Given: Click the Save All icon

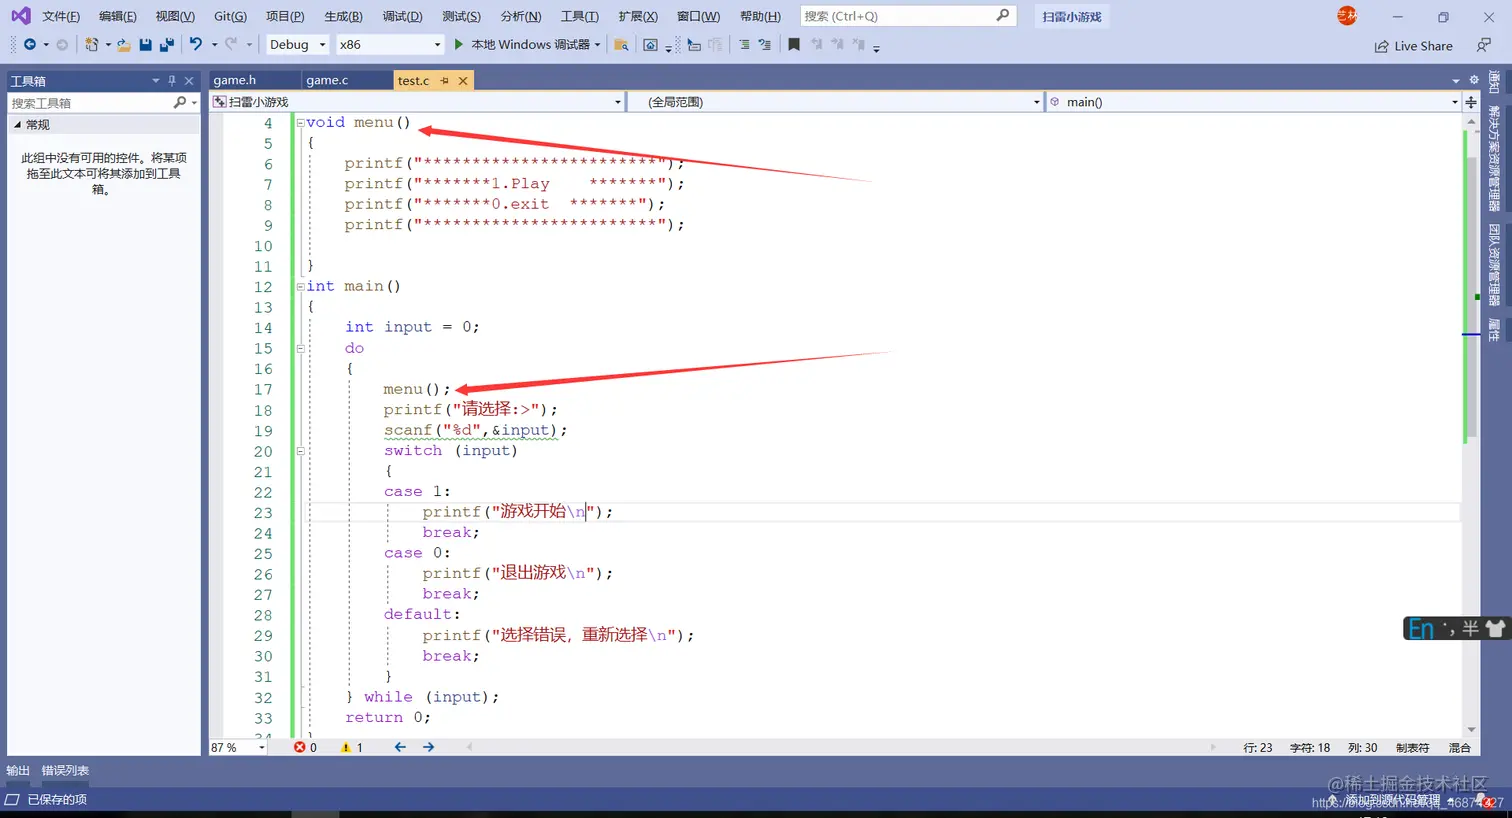Looking at the screenshot, I should tap(167, 44).
